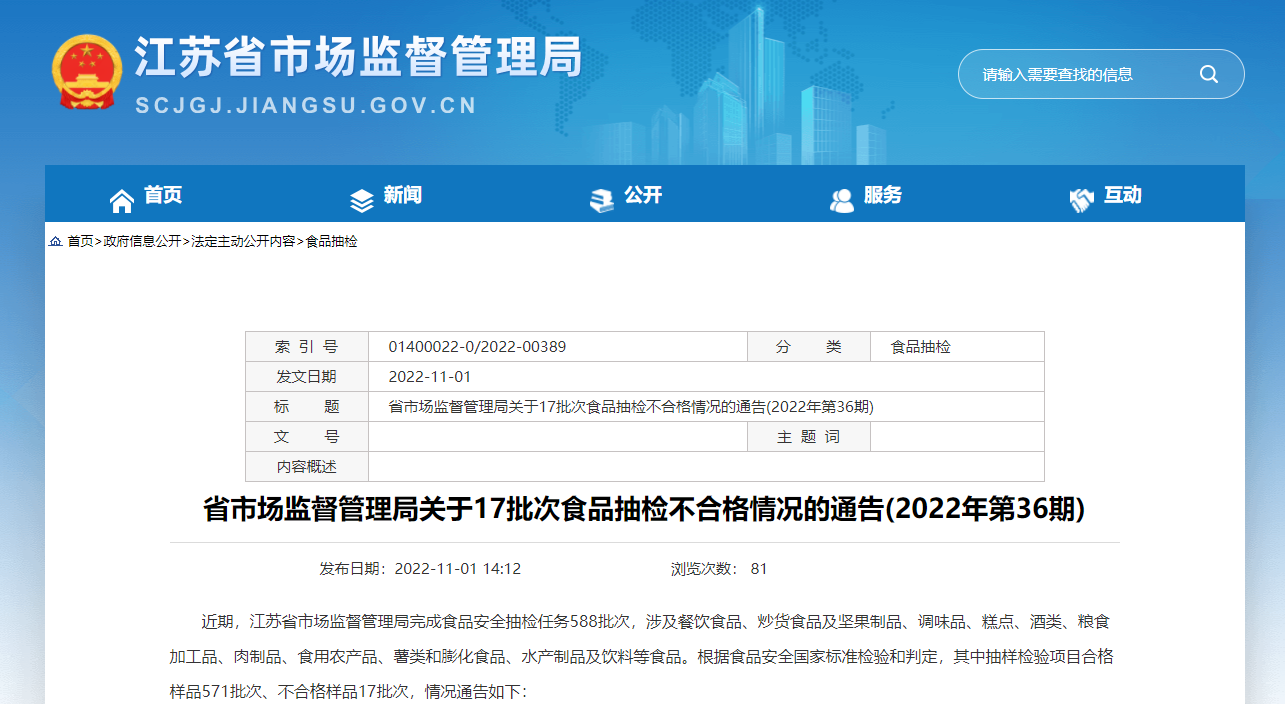Click the 浏览次数 81 view counter
This screenshot has height=704, width=1285.
tap(719, 569)
